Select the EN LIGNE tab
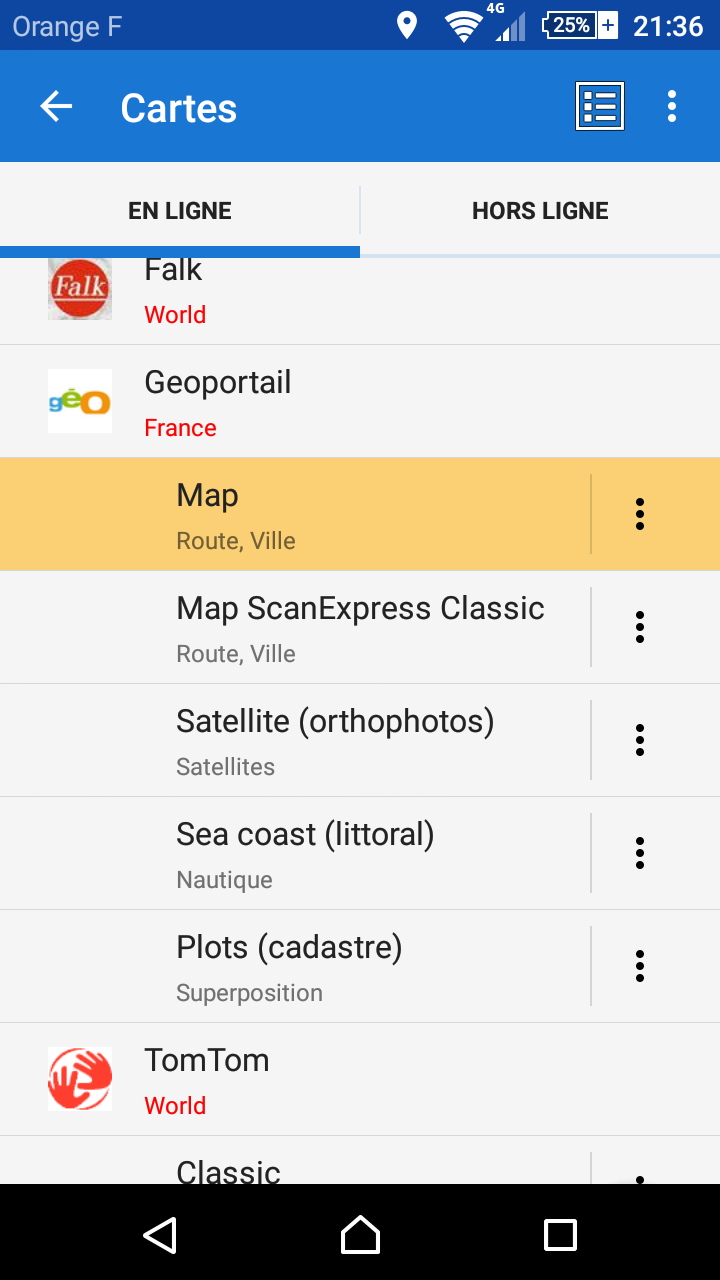The height and width of the screenshot is (1280, 720). pos(180,211)
